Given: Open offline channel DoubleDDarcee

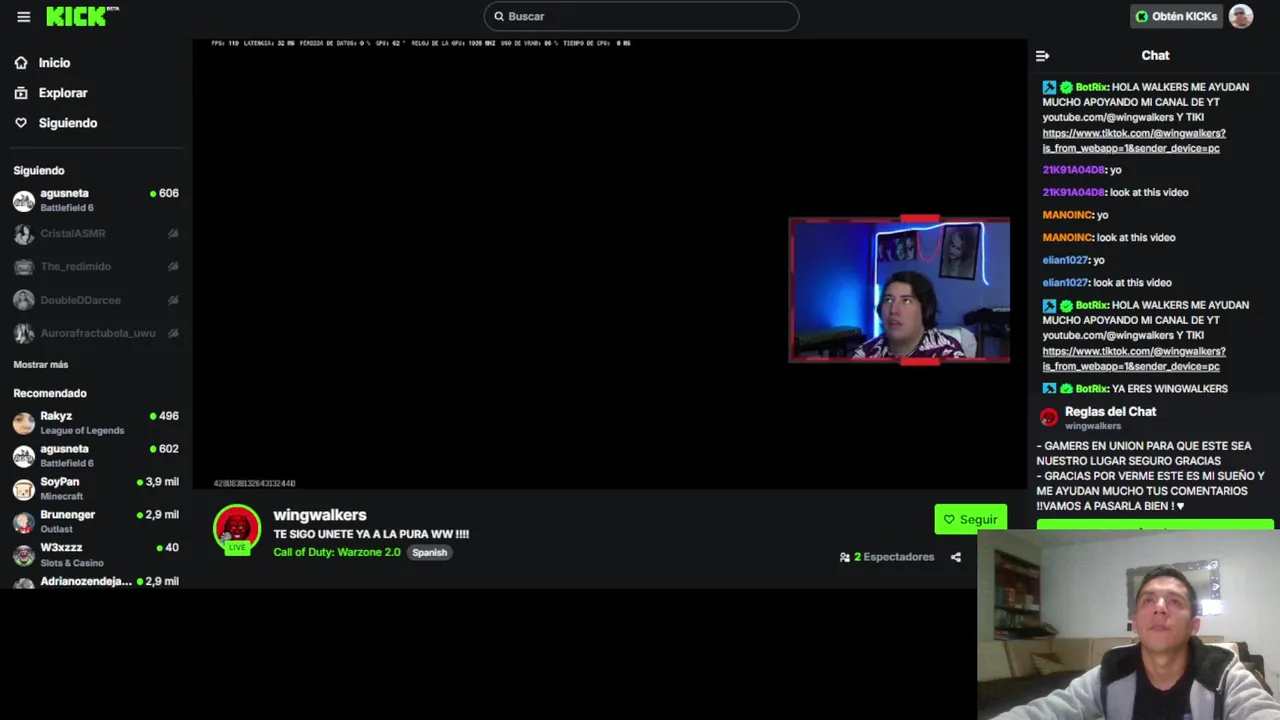Looking at the screenshot, I should tap(96, 300).
